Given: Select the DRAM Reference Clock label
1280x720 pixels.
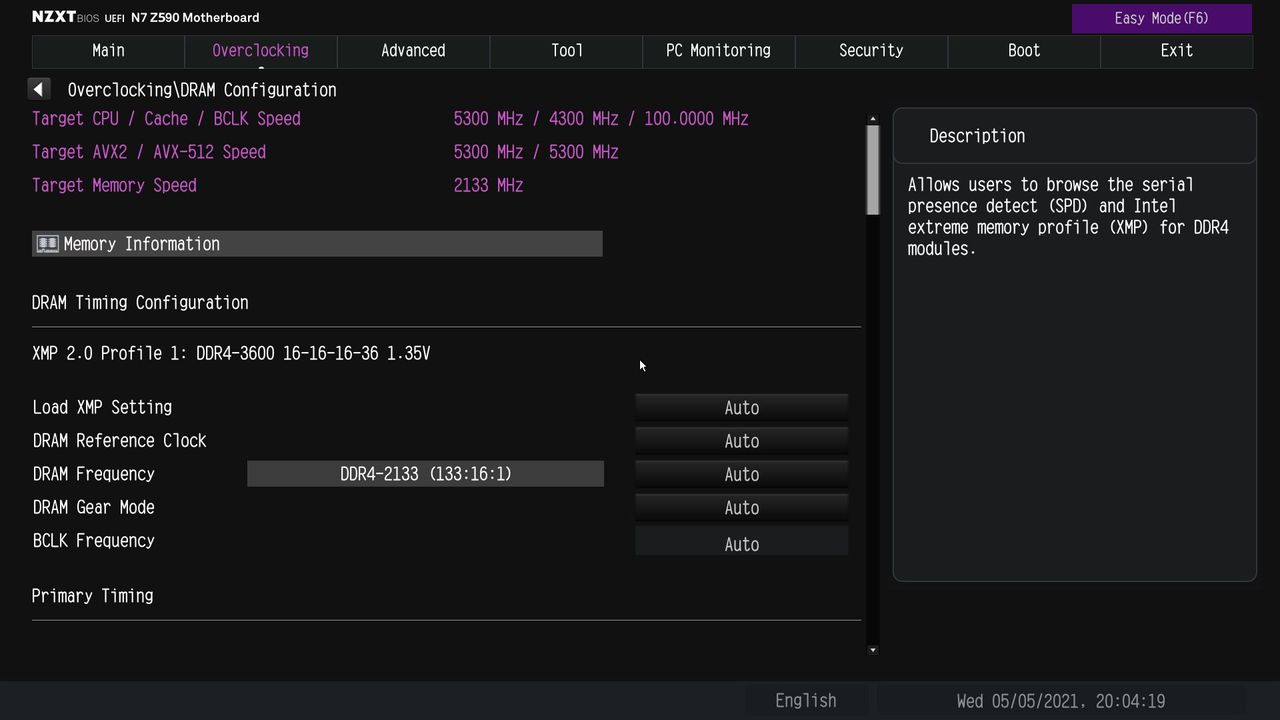Looking at the screenshot, I should 119,441.
